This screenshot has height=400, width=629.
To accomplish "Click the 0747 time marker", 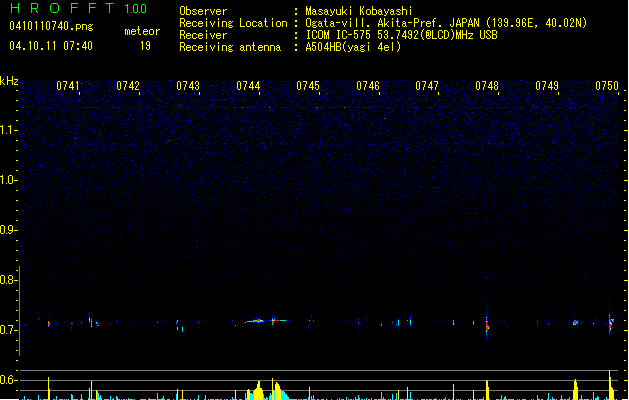I will click(x=427, y=86).
